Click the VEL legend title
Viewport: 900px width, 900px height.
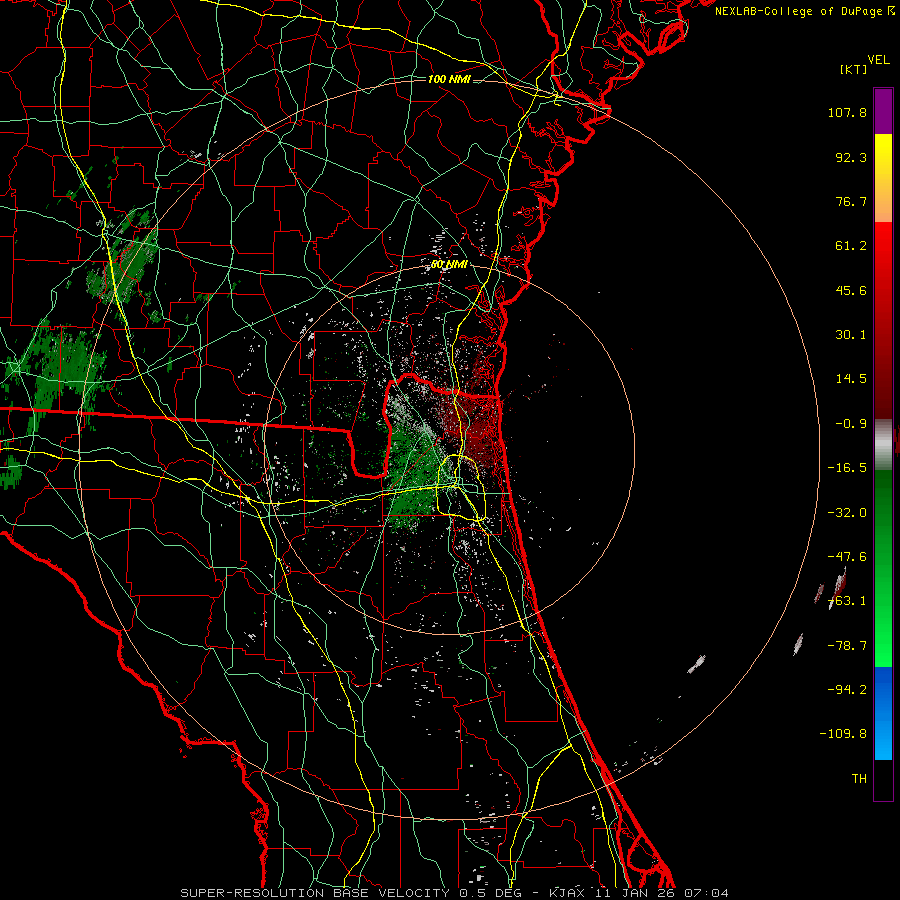tap(878, 60)
